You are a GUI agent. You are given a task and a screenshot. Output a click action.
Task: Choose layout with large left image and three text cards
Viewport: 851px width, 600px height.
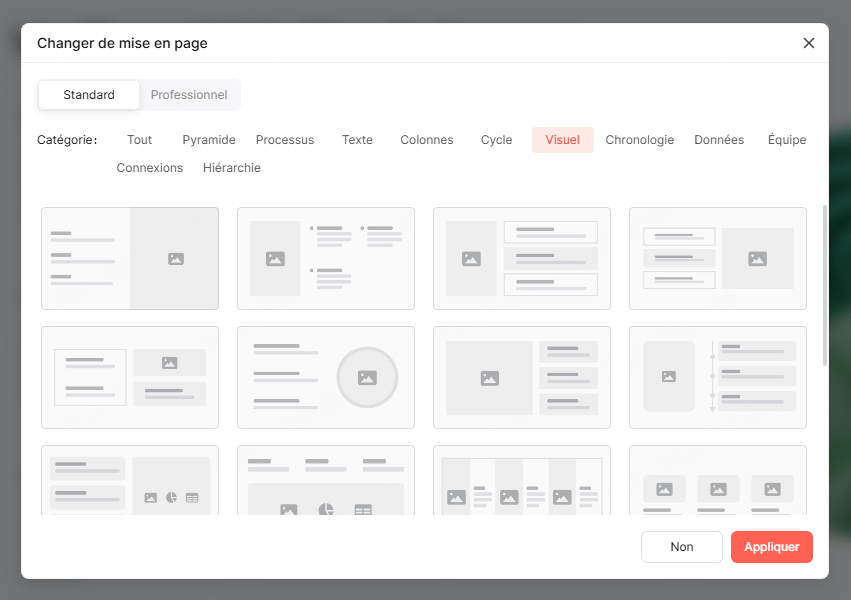point(522,378)
